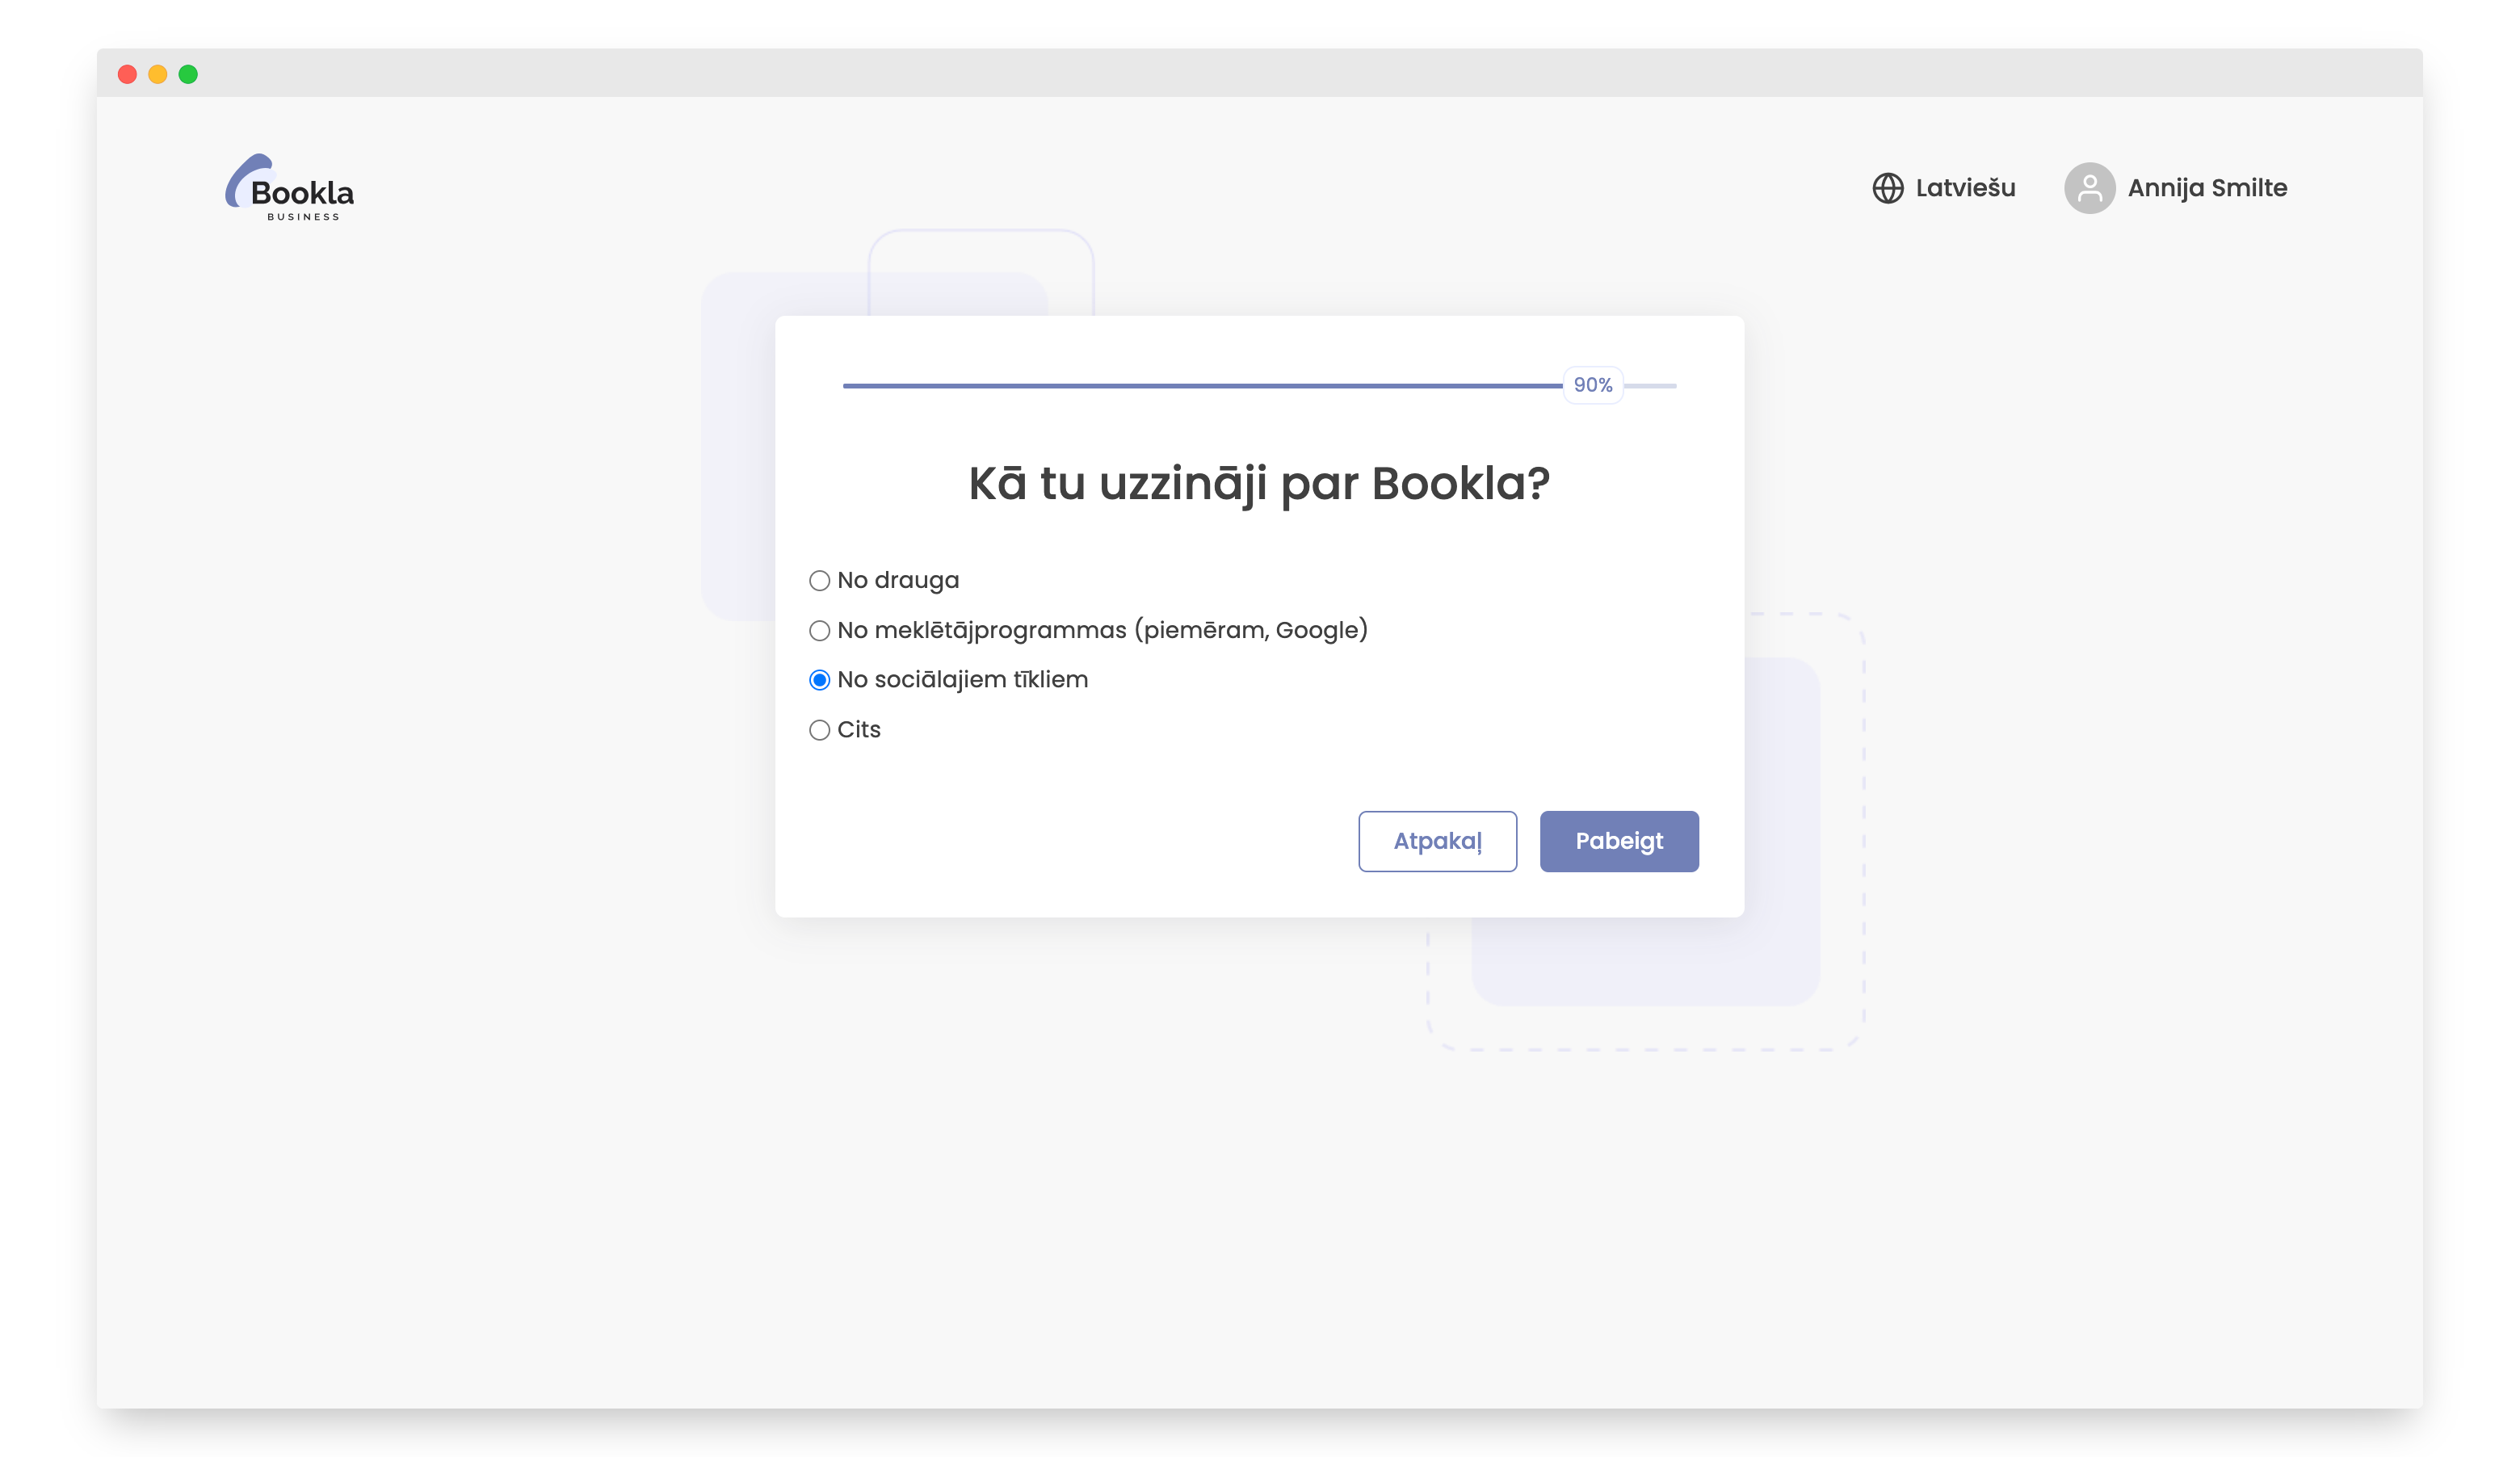The height and width of the screenshot is (1457, 2520).
Task: Click the 90% progress badge
Action: pyautogui.click(x=1593, y=384)
